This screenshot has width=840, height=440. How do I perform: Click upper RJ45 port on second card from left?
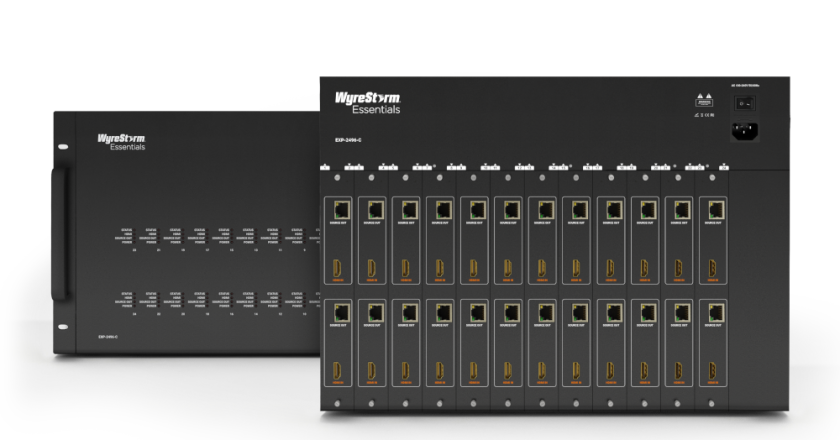point(376,210)
